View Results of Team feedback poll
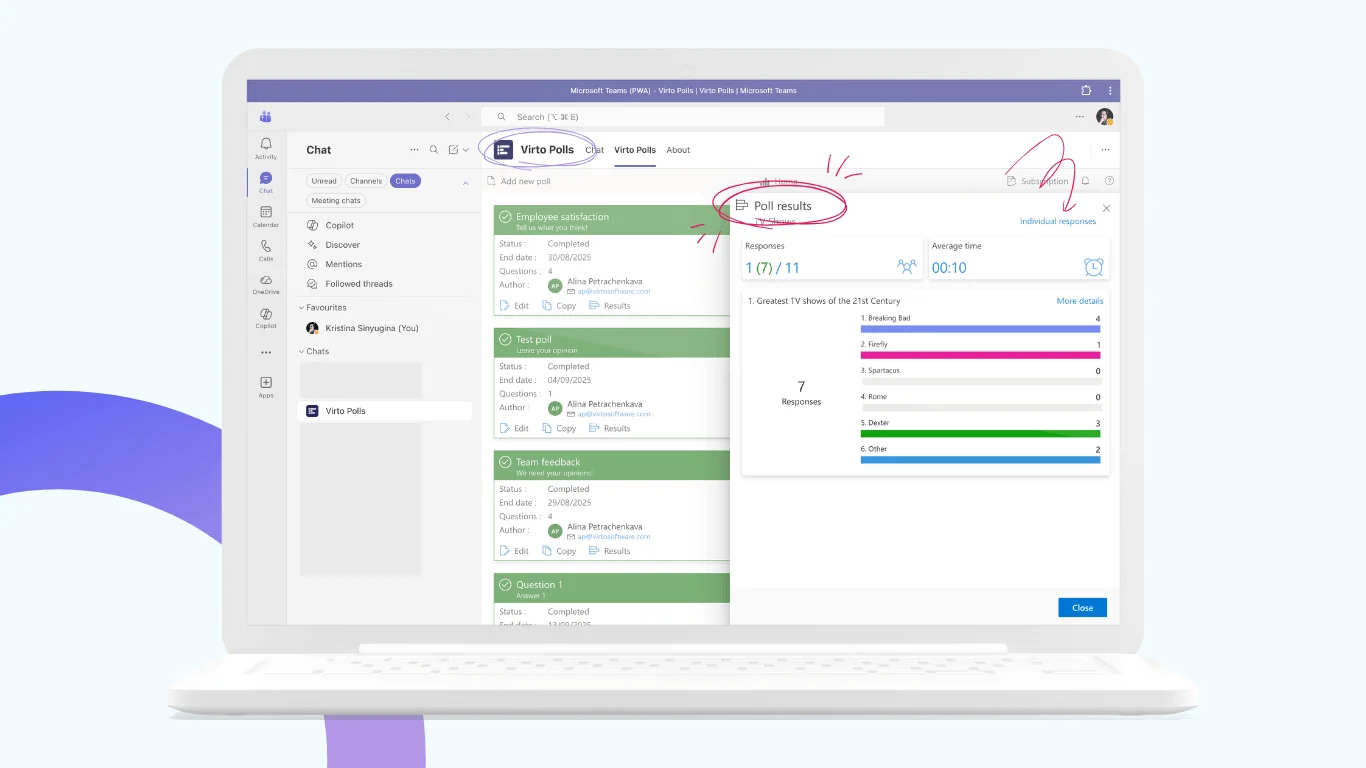This screenshot has width=1366, height=768. pyautogui.click(x=609, y=551)
